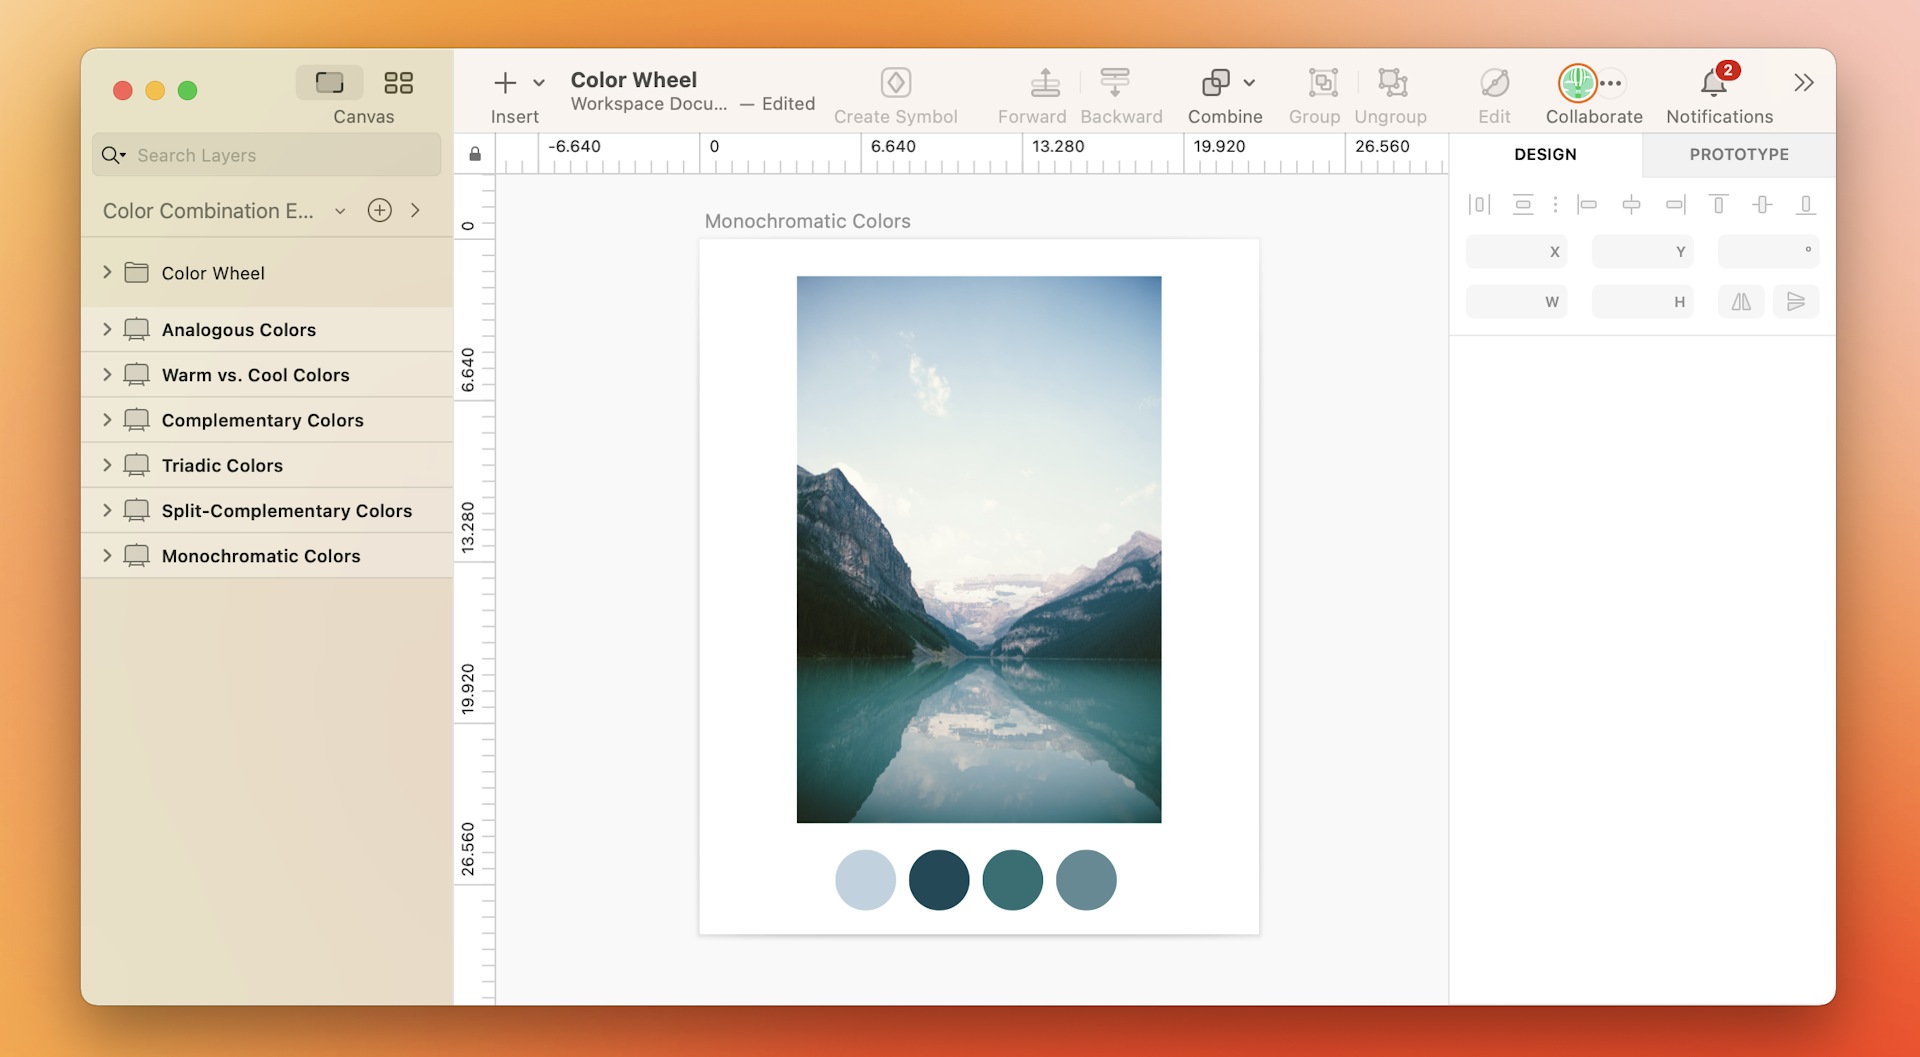Open the Notifications bell
Viewport: 1920px width, 1057px height.
tap(1714, 83)
